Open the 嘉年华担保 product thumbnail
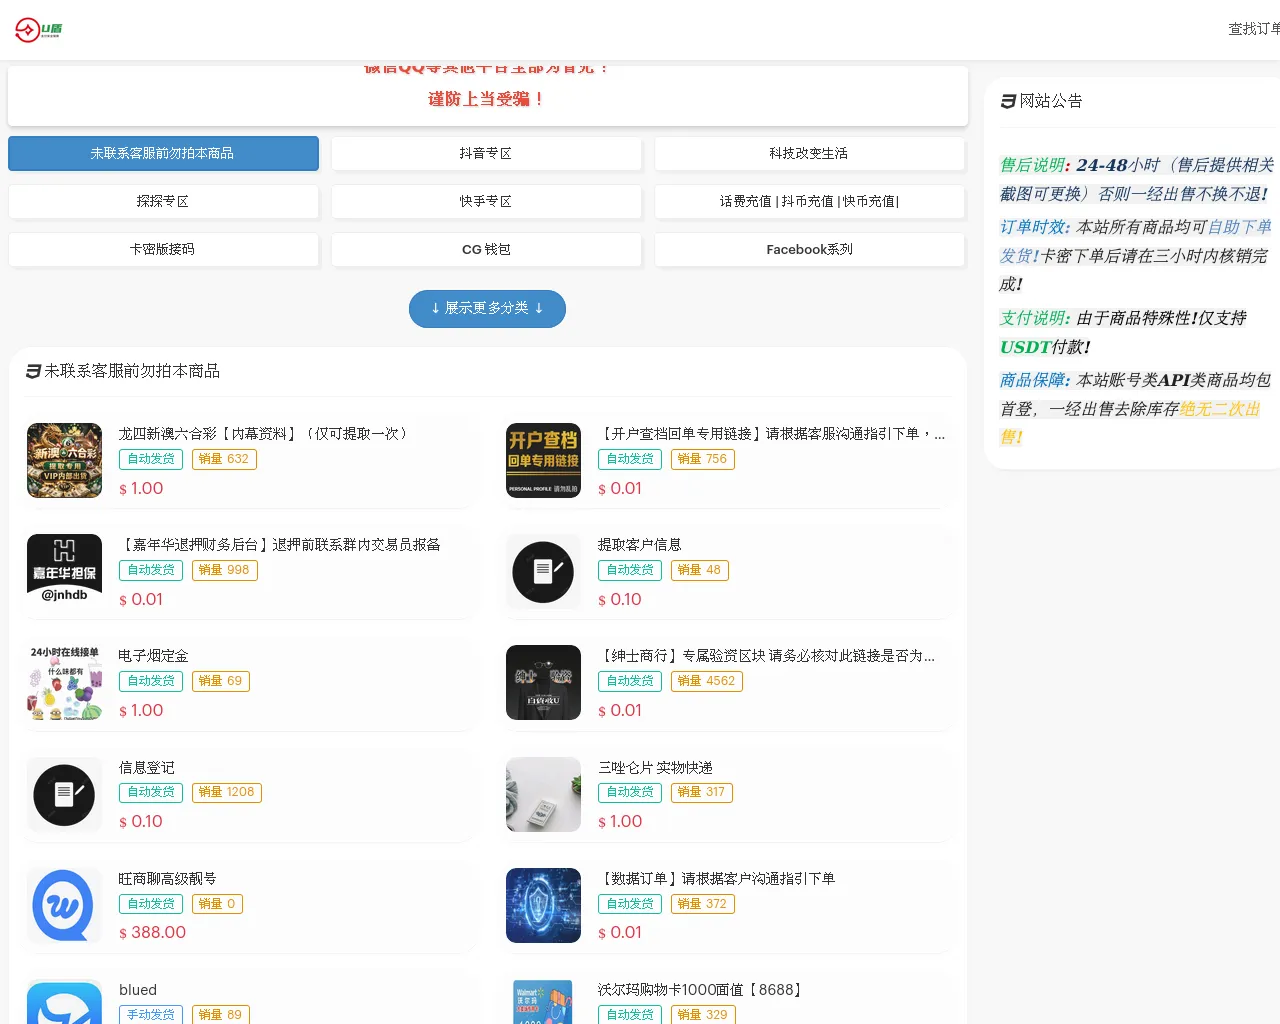This screenshot has height=1024, width=1280. [64, 571]
